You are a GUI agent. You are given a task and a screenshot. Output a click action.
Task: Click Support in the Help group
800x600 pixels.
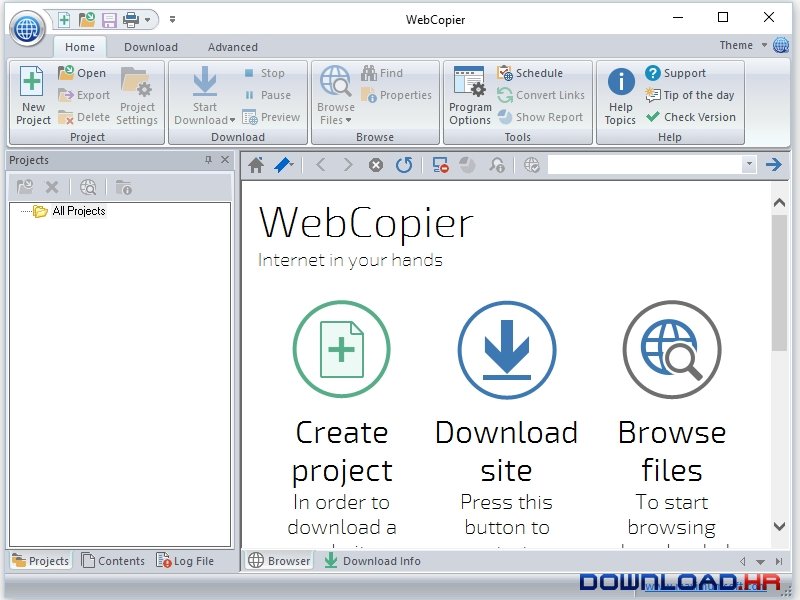[x=675, y=73]
